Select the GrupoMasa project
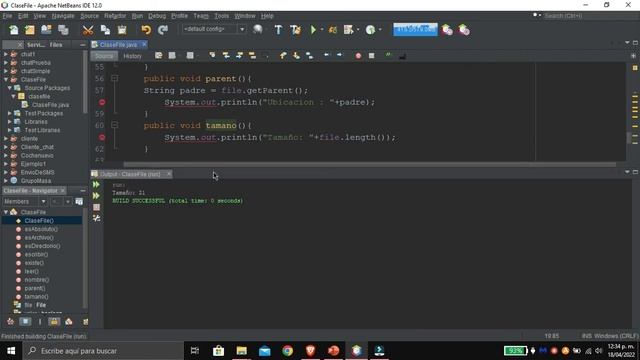The height and width of the screenshot is (360, 640). coord(36,180)
